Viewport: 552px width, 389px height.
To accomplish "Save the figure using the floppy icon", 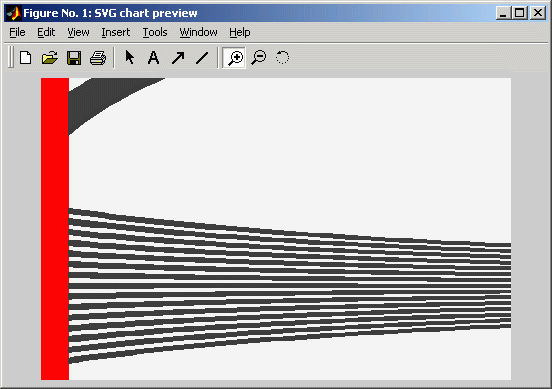I will (74, 58).
